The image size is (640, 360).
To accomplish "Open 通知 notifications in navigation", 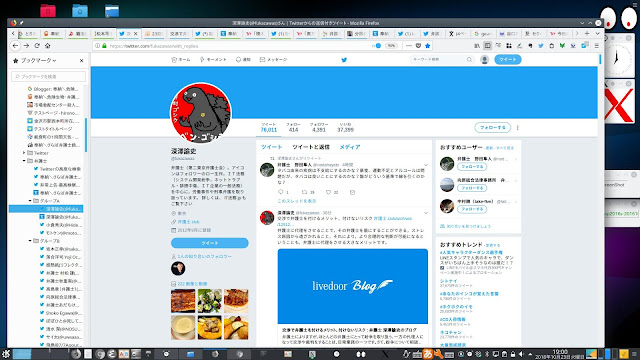I will click(243, 60).
